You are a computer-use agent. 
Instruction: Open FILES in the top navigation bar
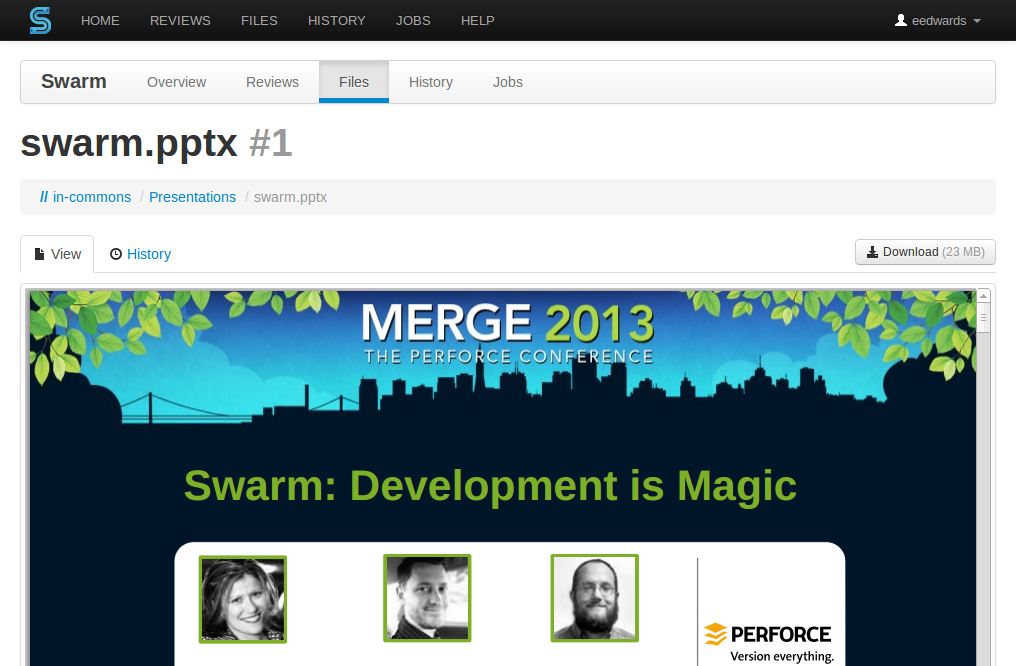coord(259,21)
